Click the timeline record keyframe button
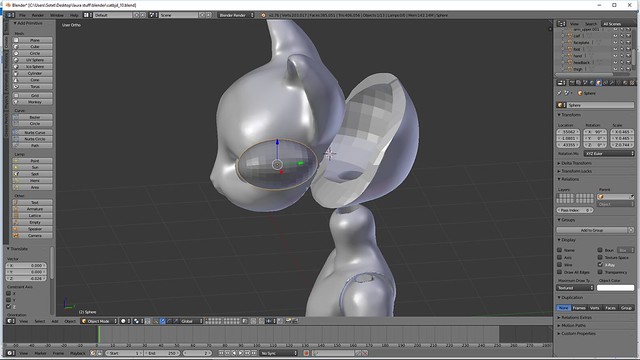 (306, 353)
